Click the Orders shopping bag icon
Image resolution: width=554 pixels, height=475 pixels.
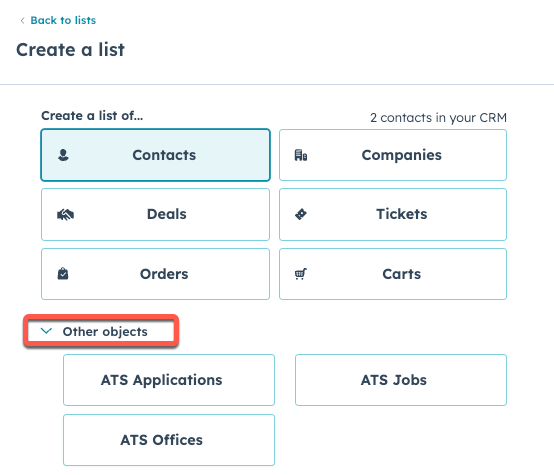63,274
